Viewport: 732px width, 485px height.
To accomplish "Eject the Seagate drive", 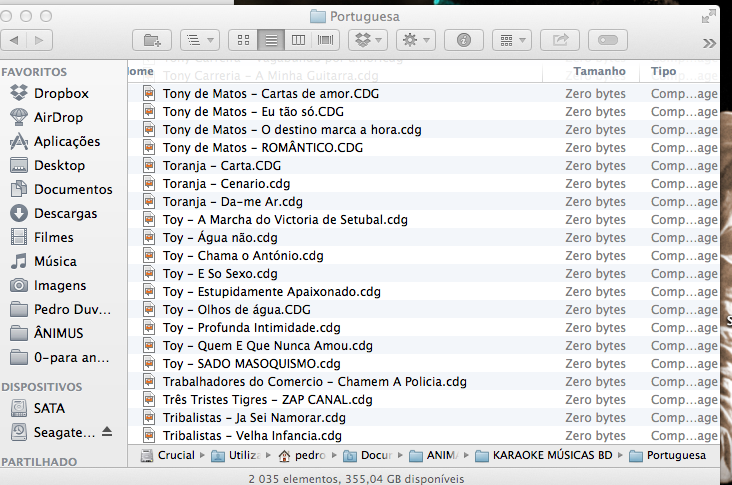I will (x=108, y=432).
